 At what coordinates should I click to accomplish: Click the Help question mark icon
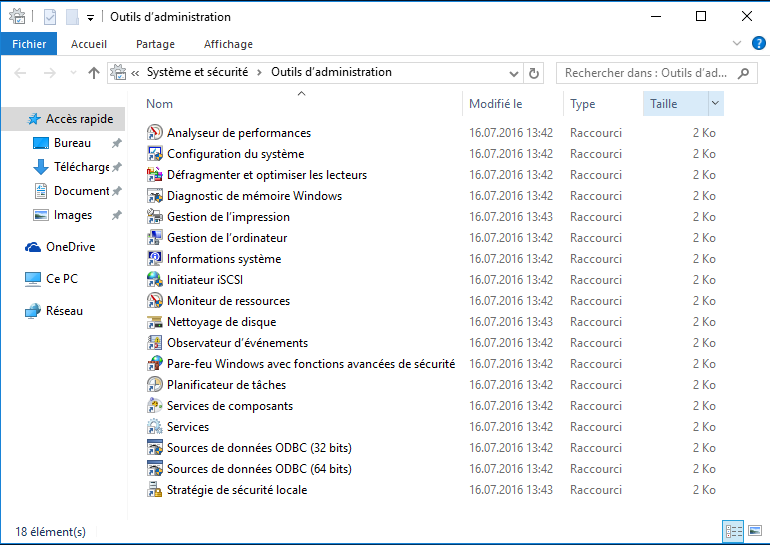pyautogui.click(x=758, y=43)
